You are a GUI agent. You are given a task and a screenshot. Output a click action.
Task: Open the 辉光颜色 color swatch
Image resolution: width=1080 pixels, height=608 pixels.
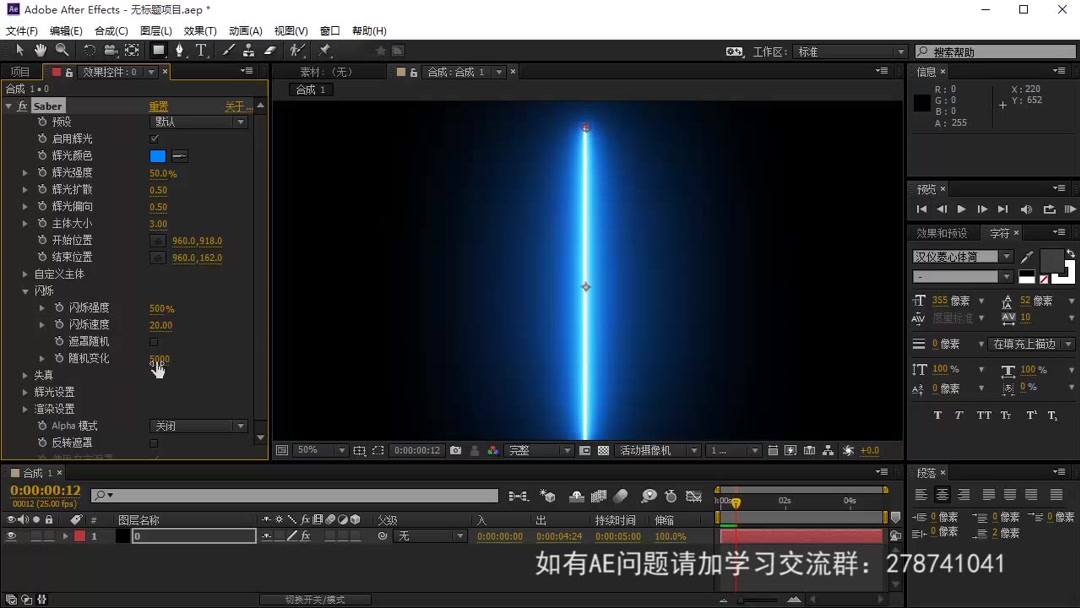[x=157, y=155]
